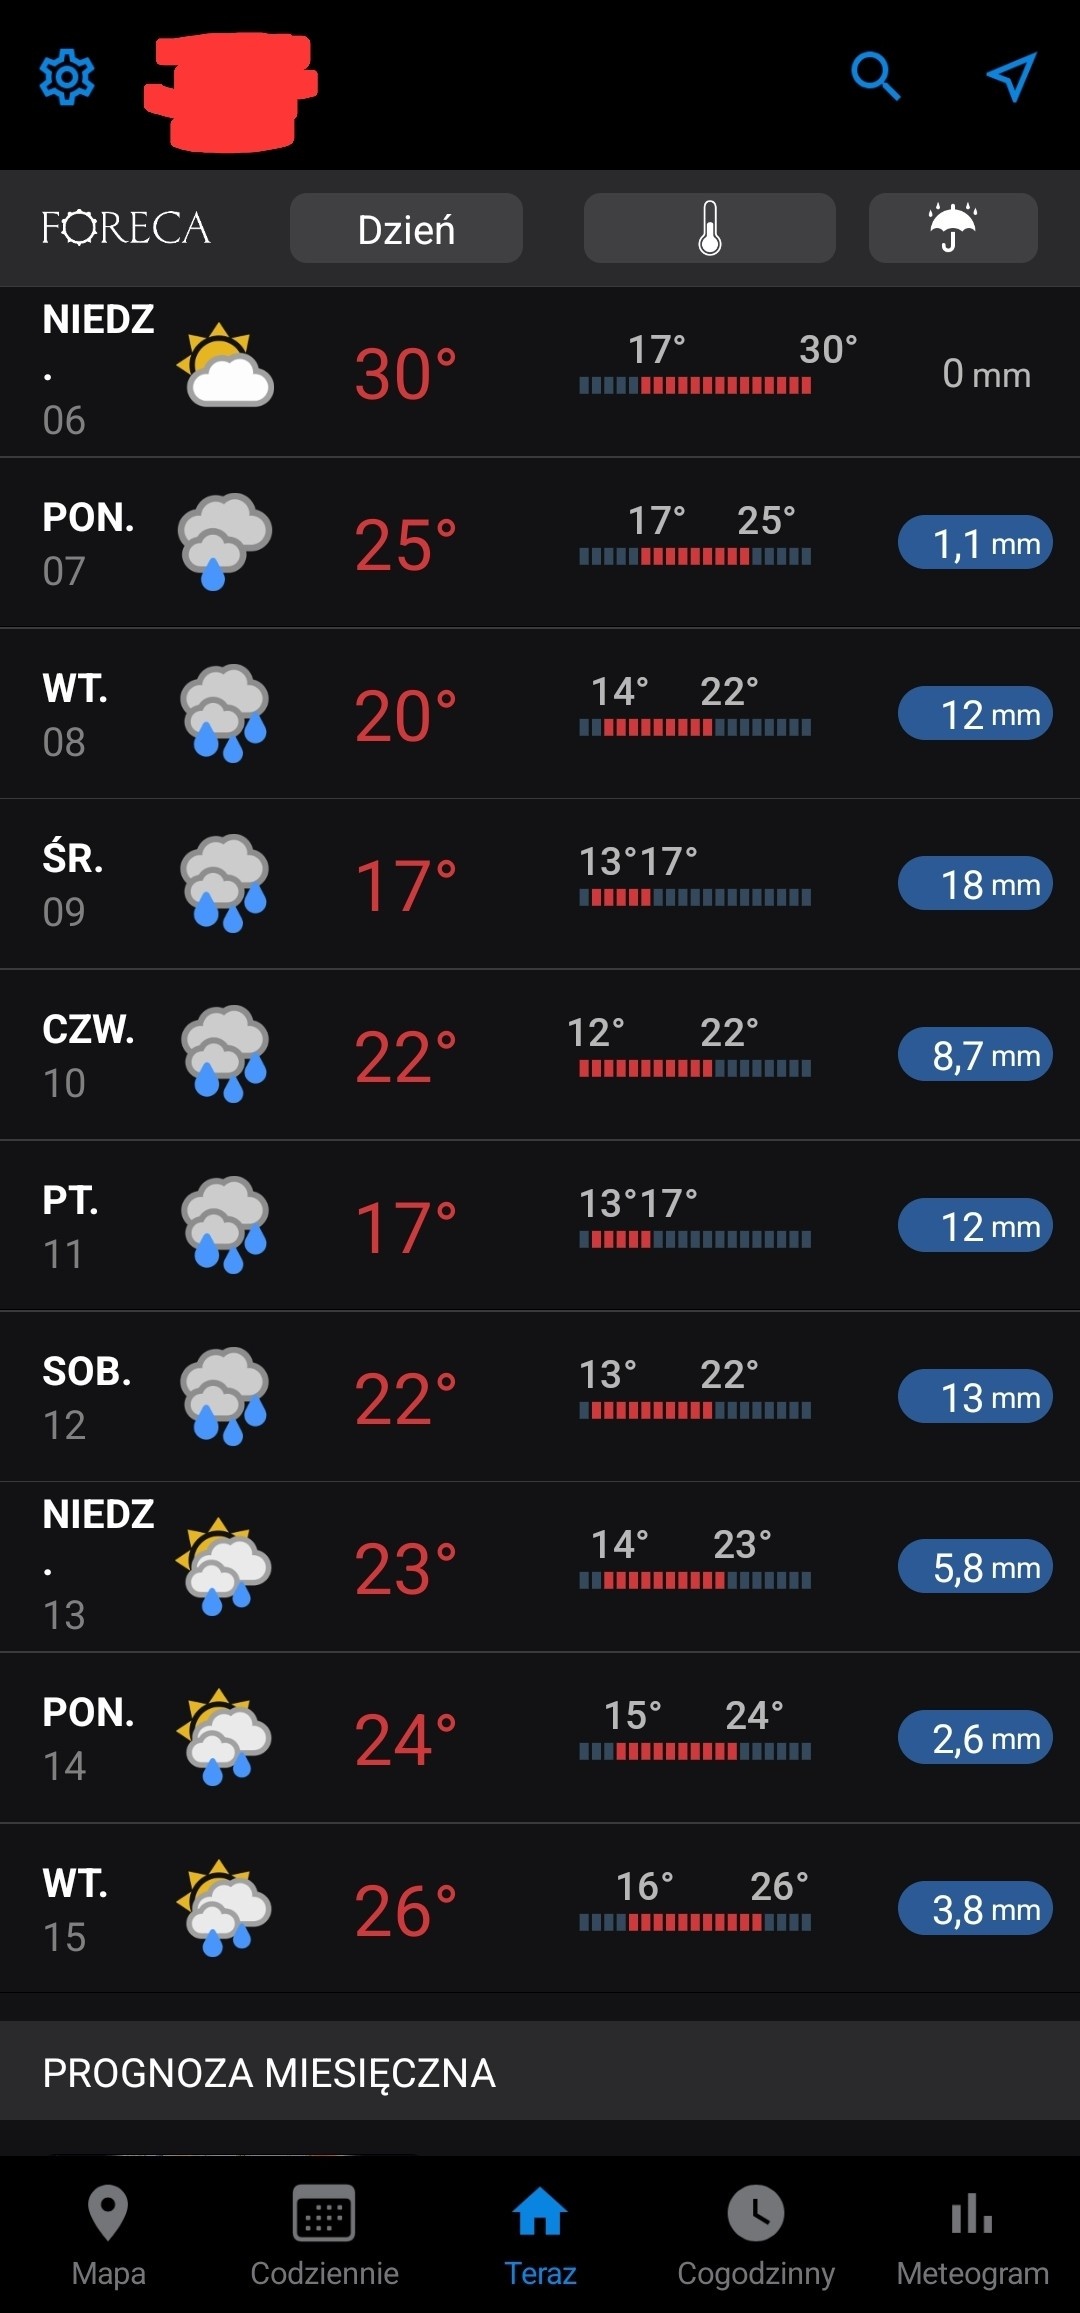Tap the Foreca logo
Screen dimensions: 1080x2313
126,228
